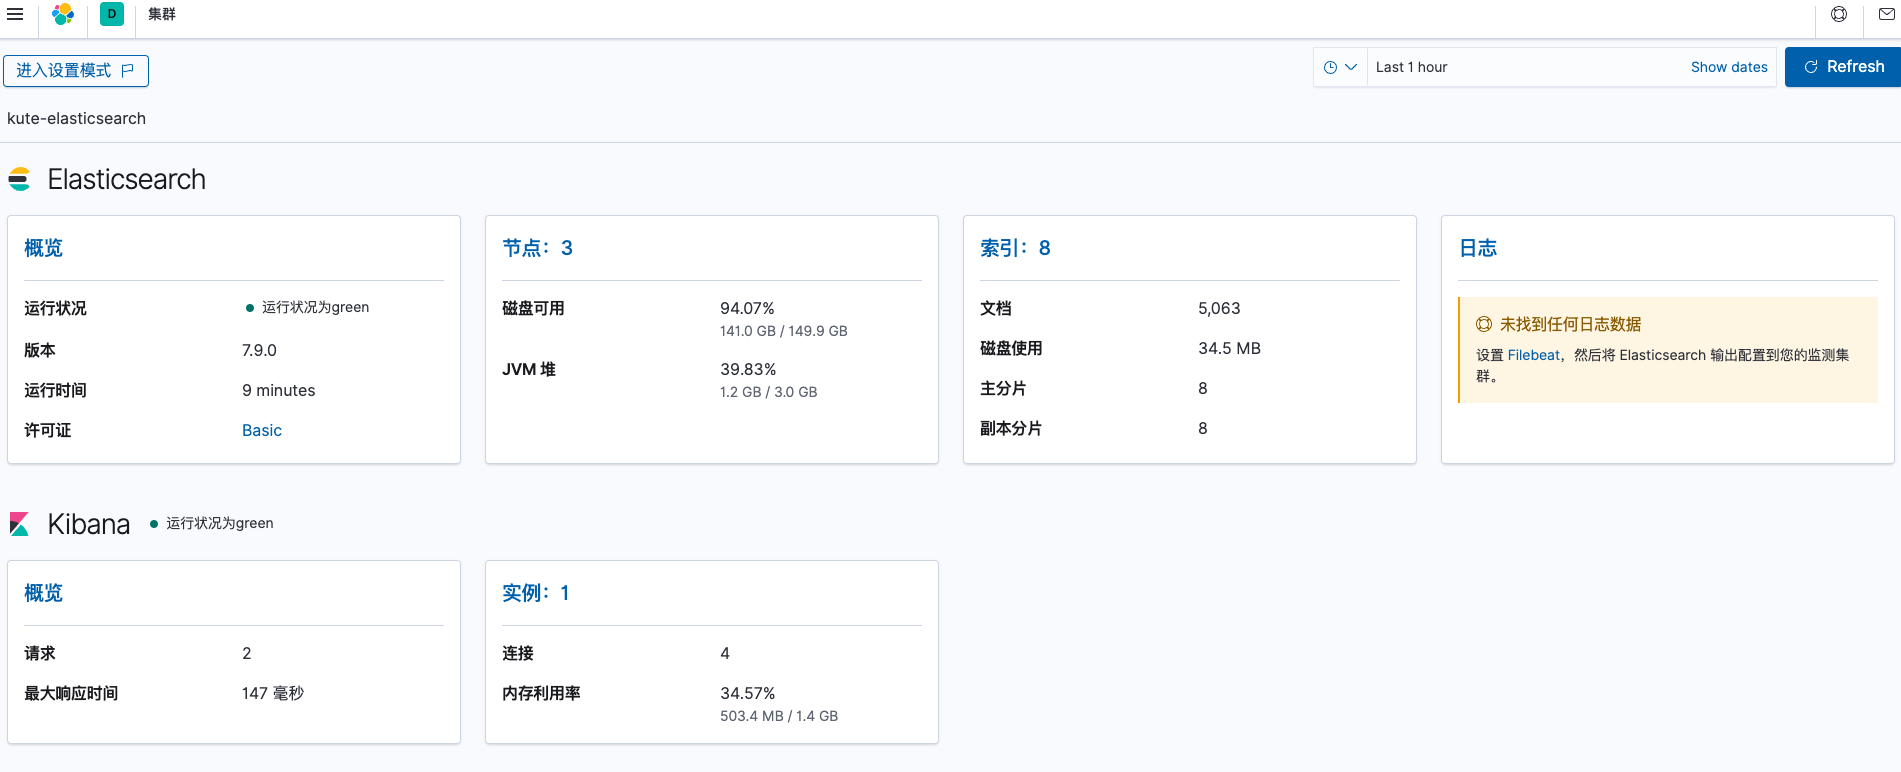Click the 进入设置模式 button
The image size is (1901, 772).
pos(76,71)
